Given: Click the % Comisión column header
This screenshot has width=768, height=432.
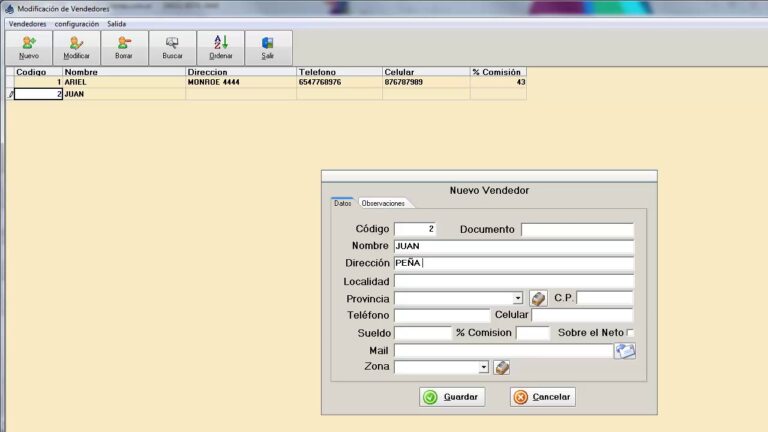Looking at the screenshot, I should click(x=498, y=72).
